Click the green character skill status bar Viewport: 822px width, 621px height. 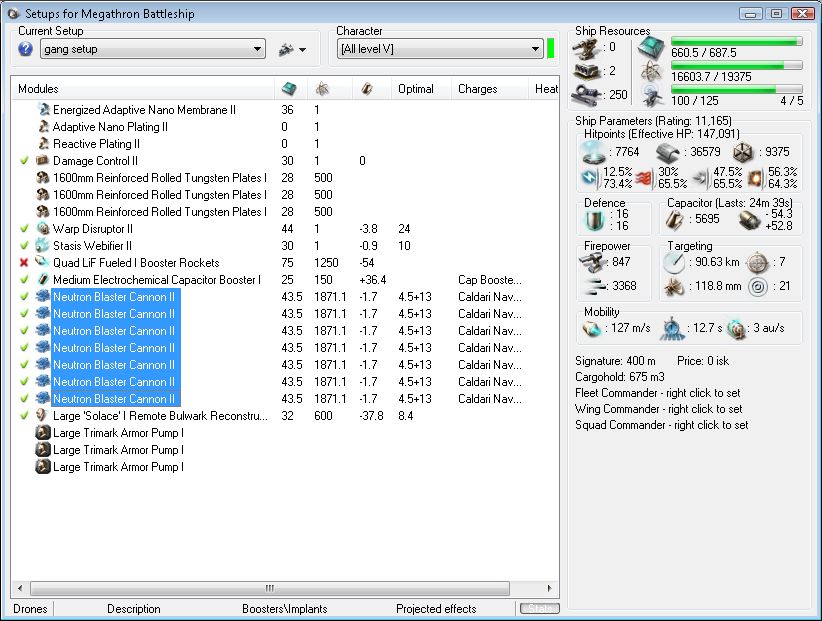550,49
